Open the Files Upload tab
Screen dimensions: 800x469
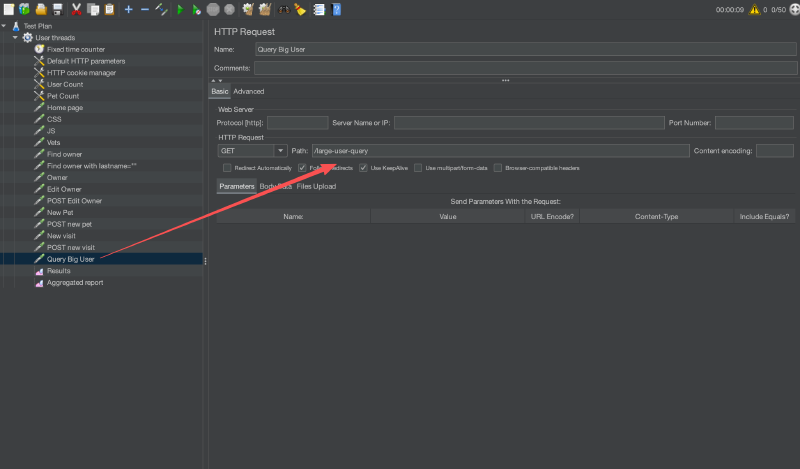point(316,186)
